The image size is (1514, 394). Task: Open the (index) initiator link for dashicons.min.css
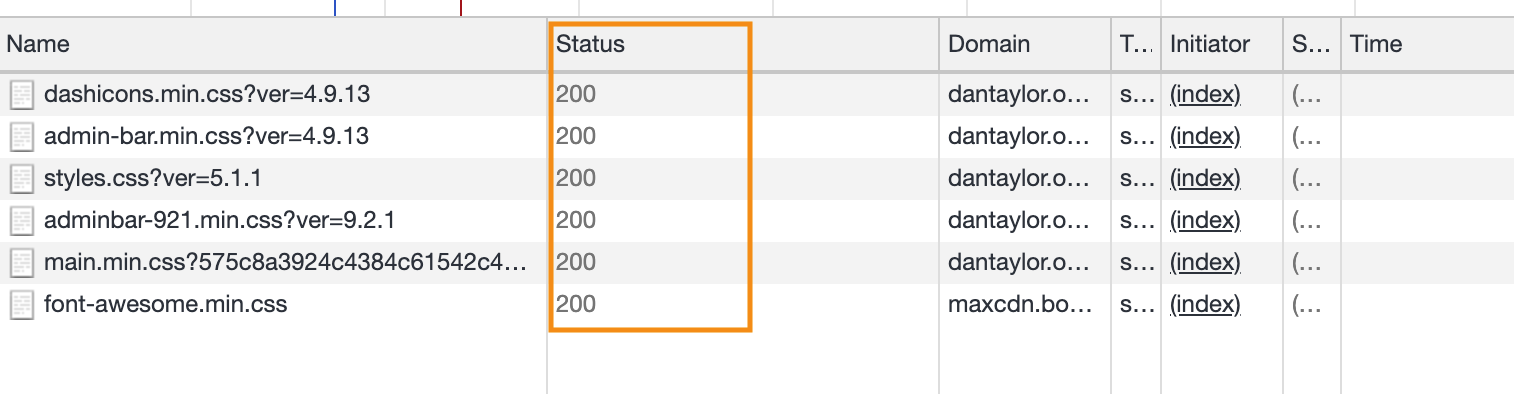(1205, 95)
